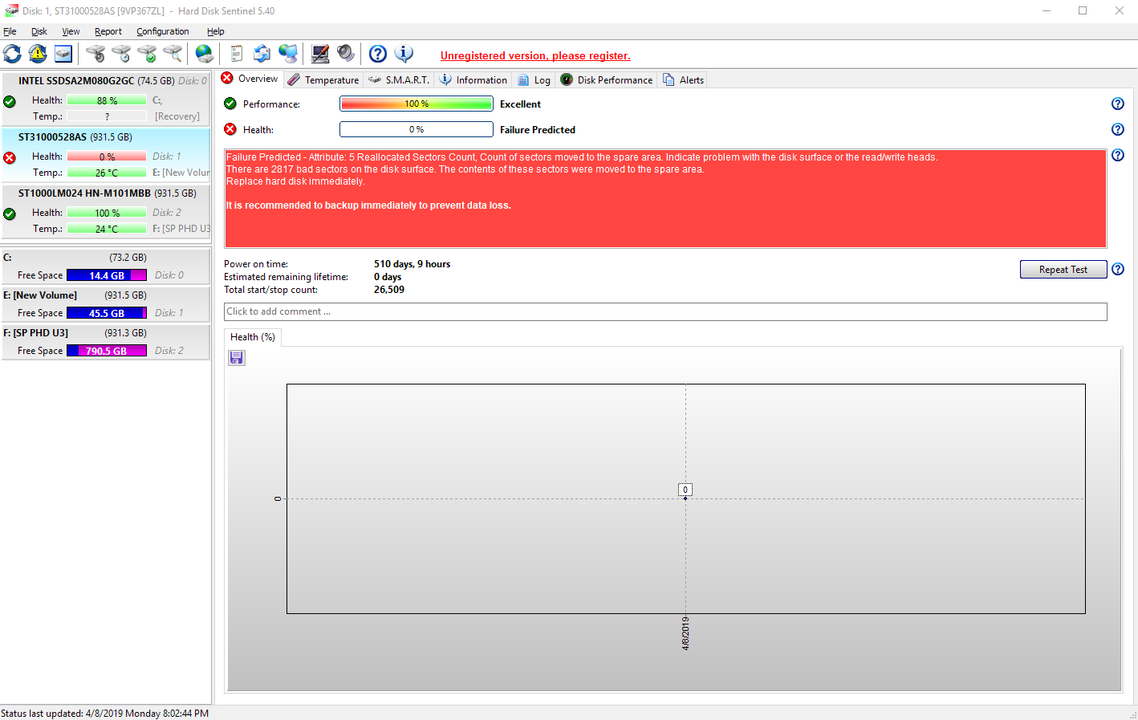The width and height of the screenshot is (1138, 720).
Task: Open the report document toolbar icon
Action: coord(237,54)
